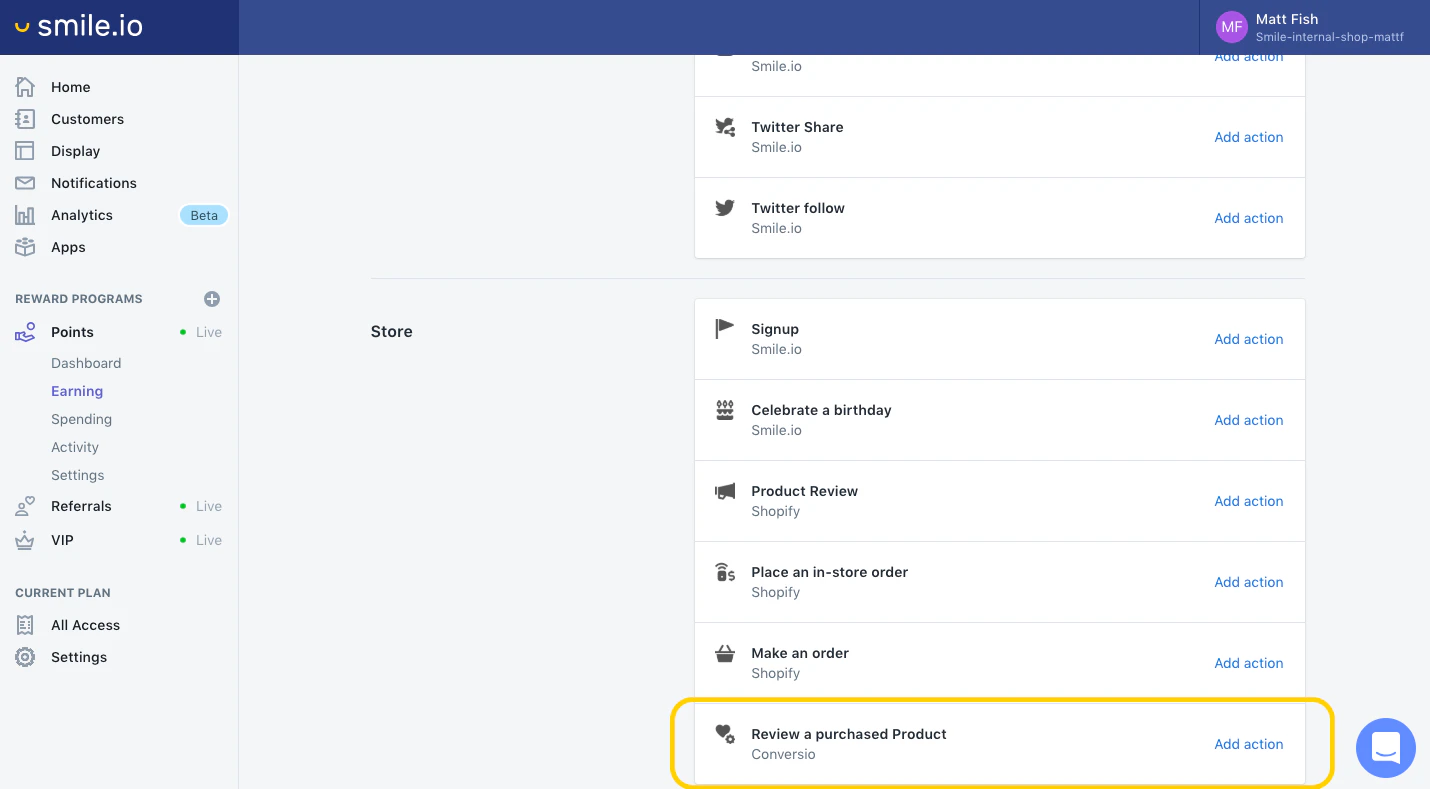Click the Twitter follow bird icon
The height and width of the screenshot is (789, 1430).
point(725,208)
